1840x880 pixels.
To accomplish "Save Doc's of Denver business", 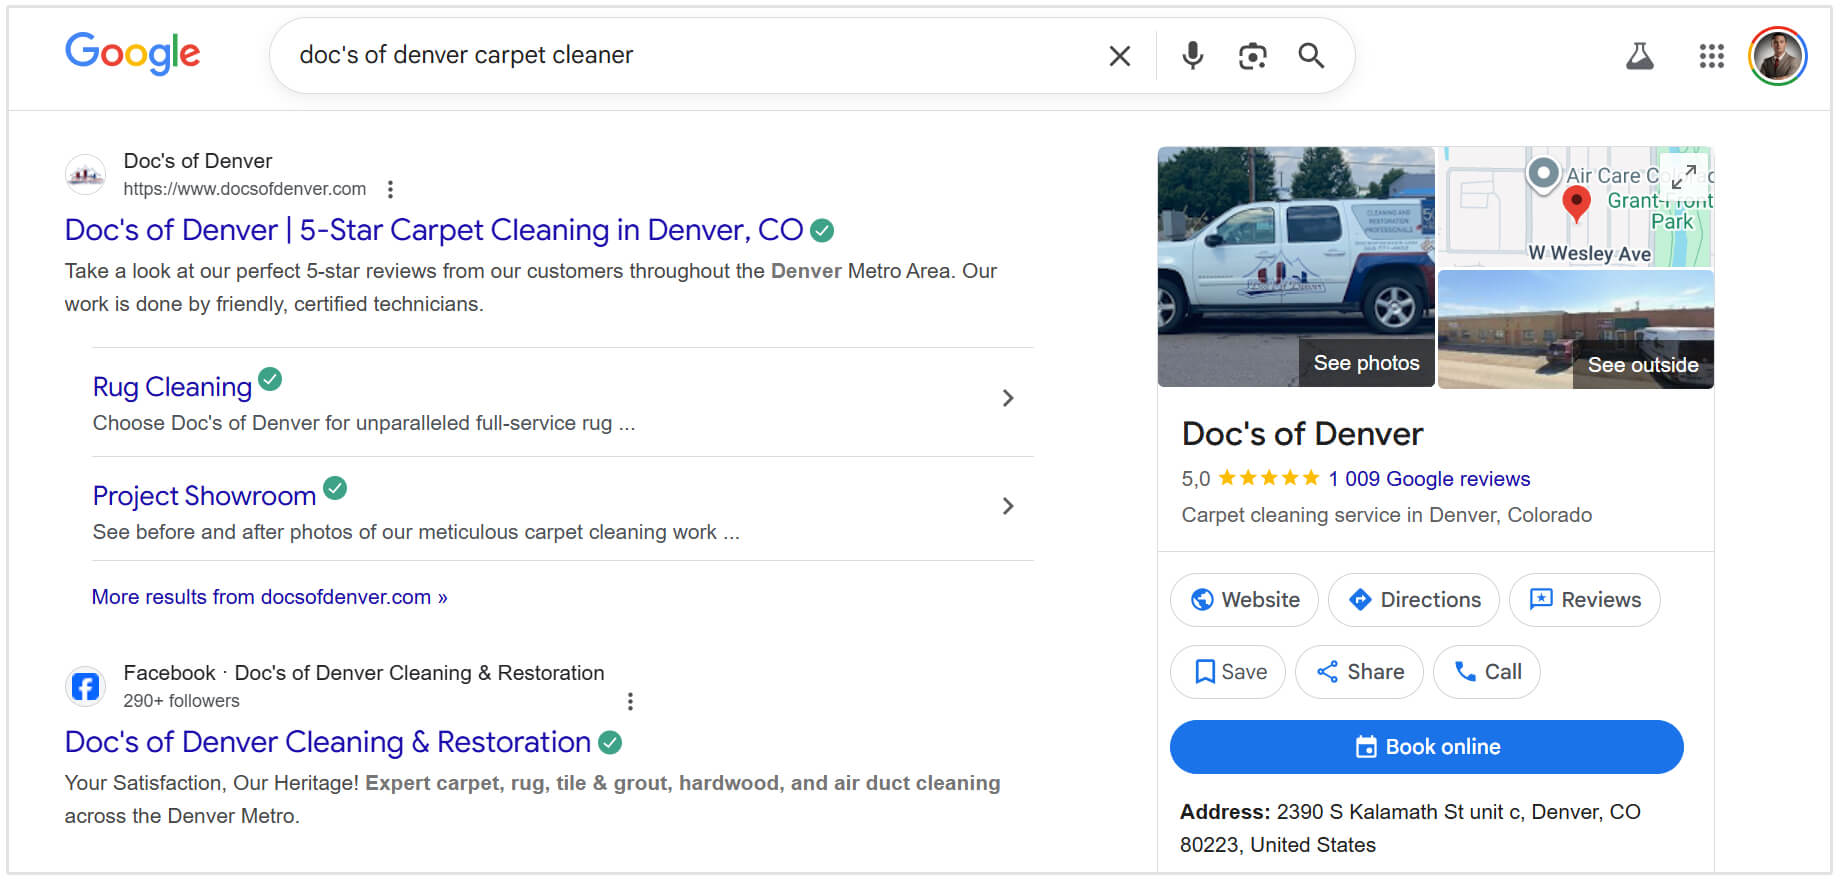I will [x=1229, y=672].
